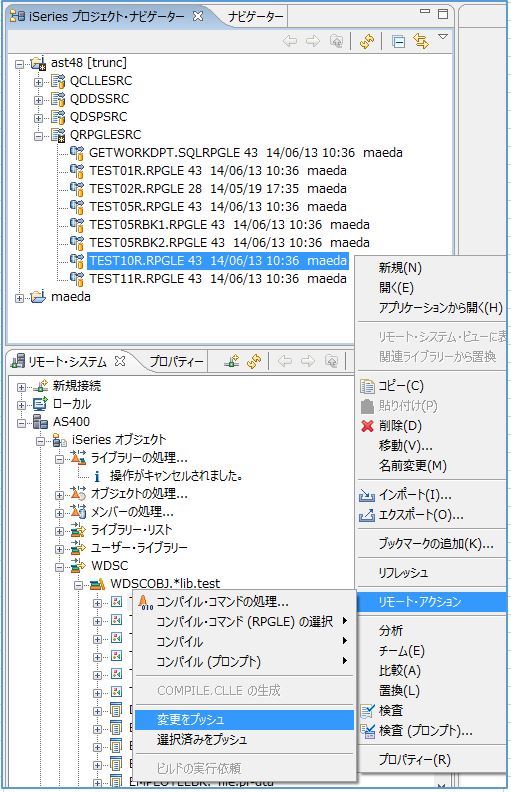Select TEST05RBK1.RPGLE member
This screenshot has height=792, width=511.
pos(229,225)
